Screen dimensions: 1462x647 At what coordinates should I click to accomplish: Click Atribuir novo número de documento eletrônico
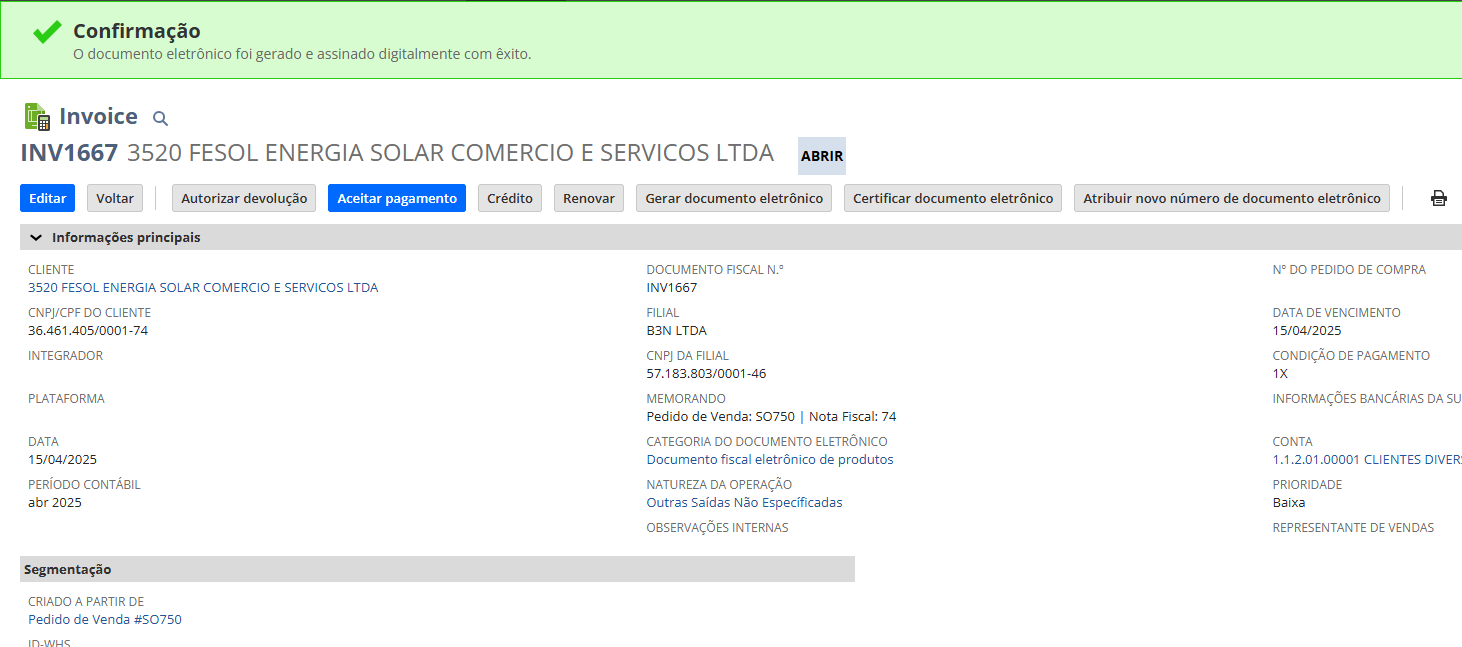tap(1231, 198)
